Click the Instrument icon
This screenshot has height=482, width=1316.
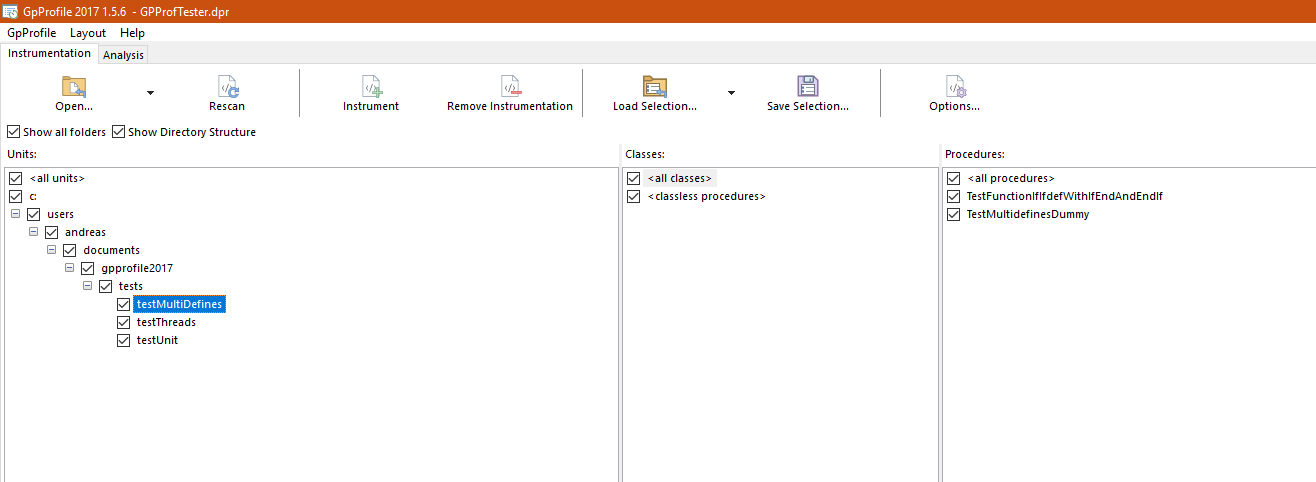pos(371,86)
